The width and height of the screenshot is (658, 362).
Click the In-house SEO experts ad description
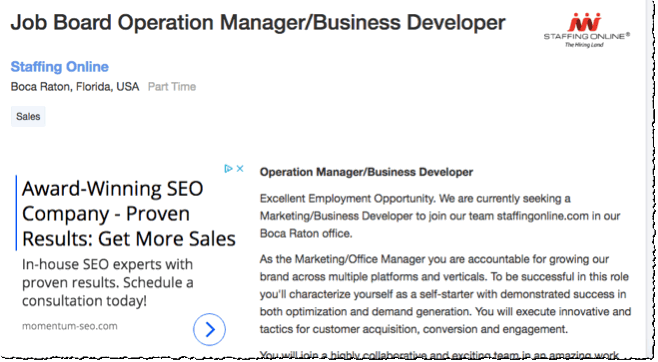[x=107, y=282]
